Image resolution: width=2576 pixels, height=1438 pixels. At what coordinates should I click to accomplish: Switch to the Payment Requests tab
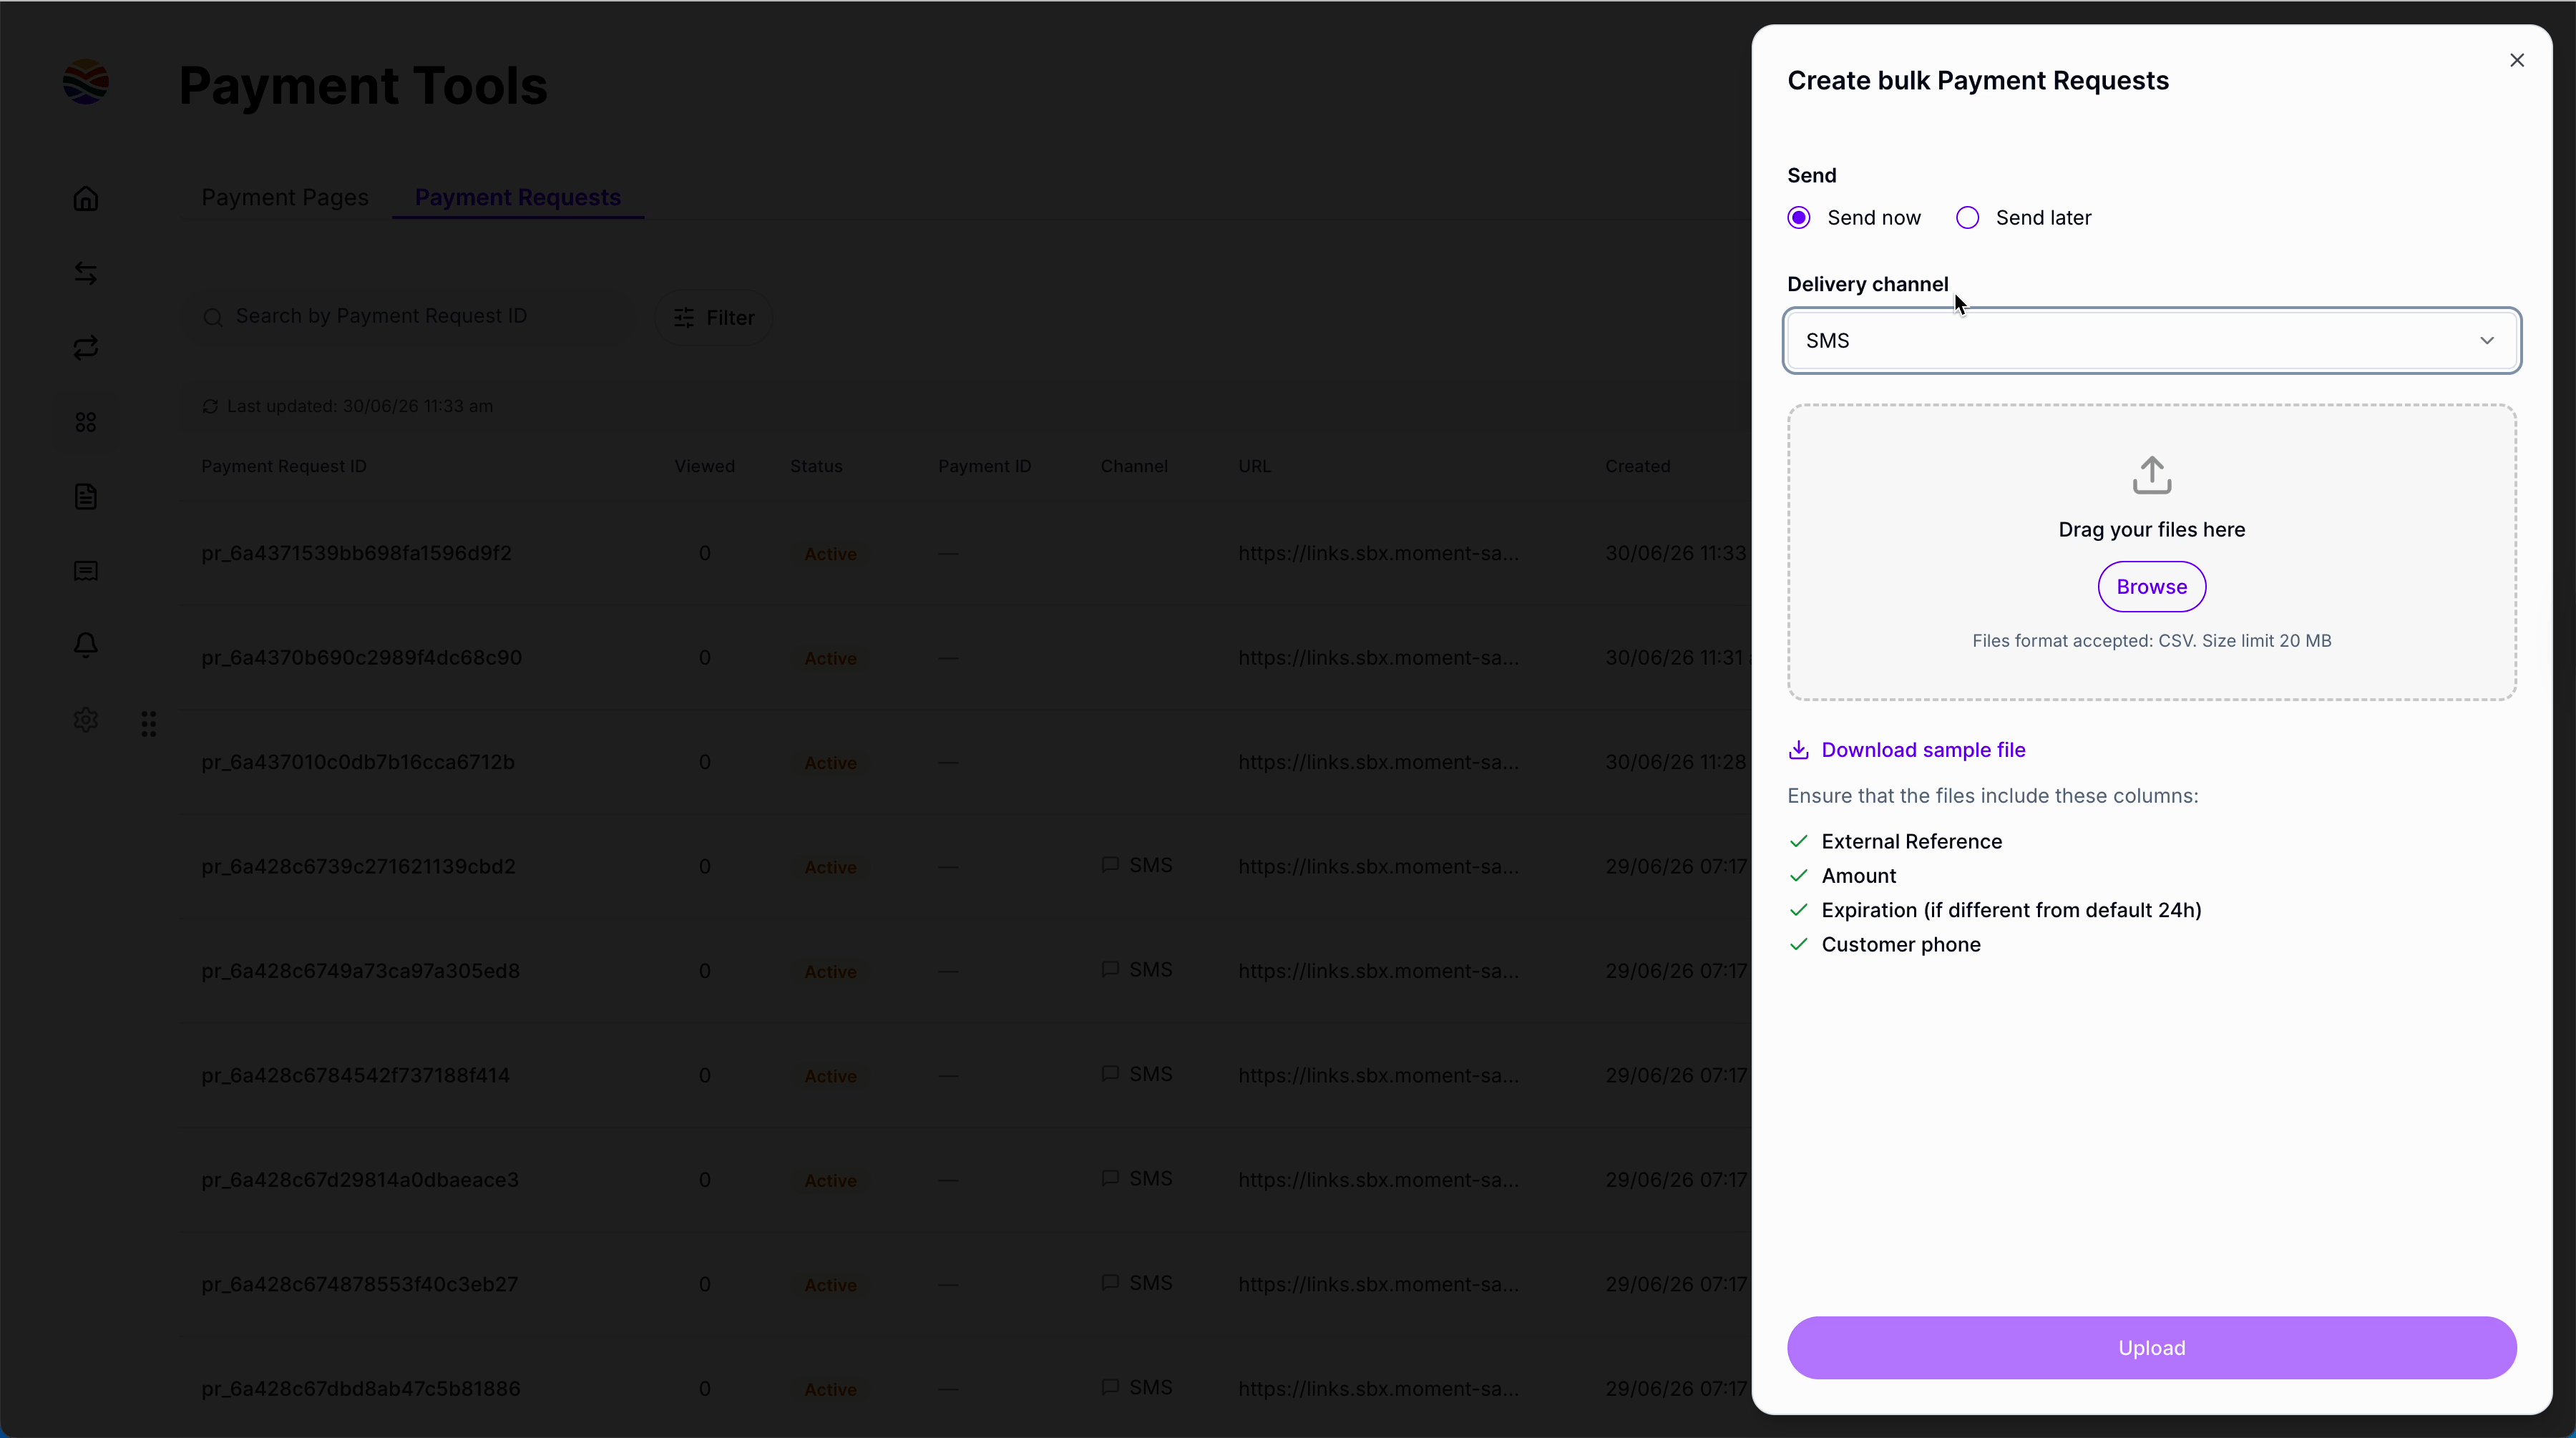pos(518,197)
